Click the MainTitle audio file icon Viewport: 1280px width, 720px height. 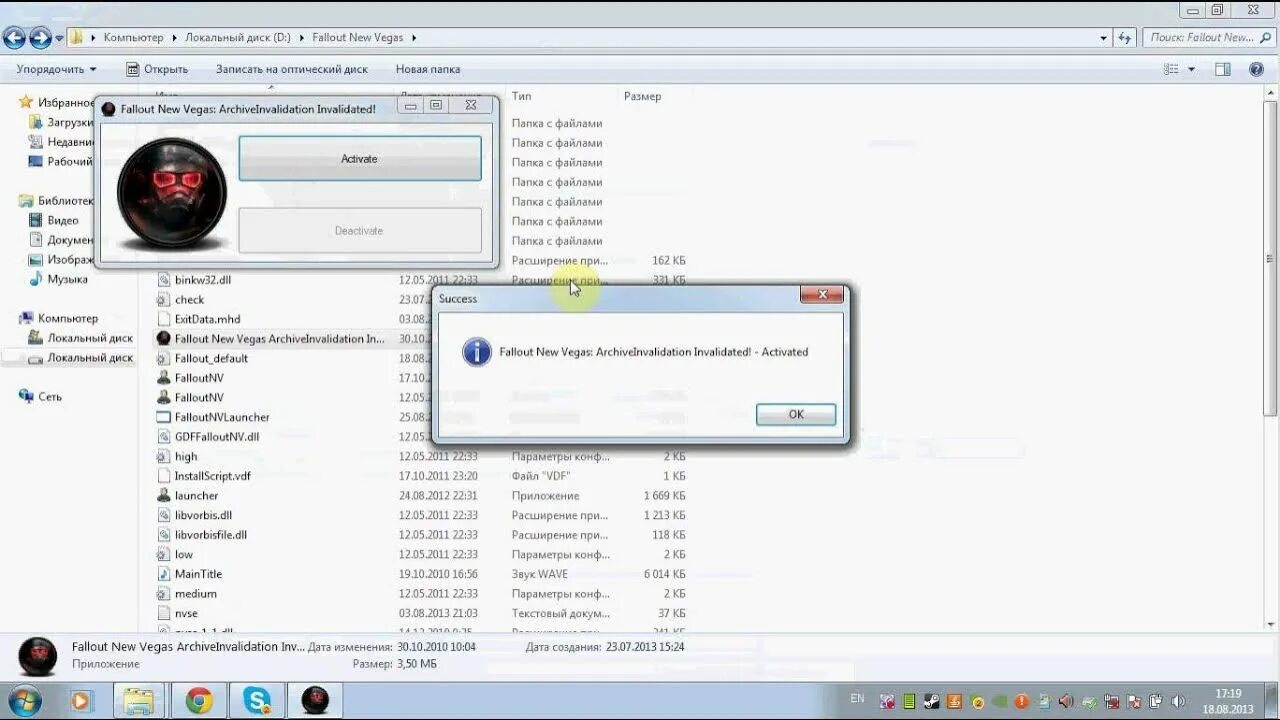click(x=164, y=574)
